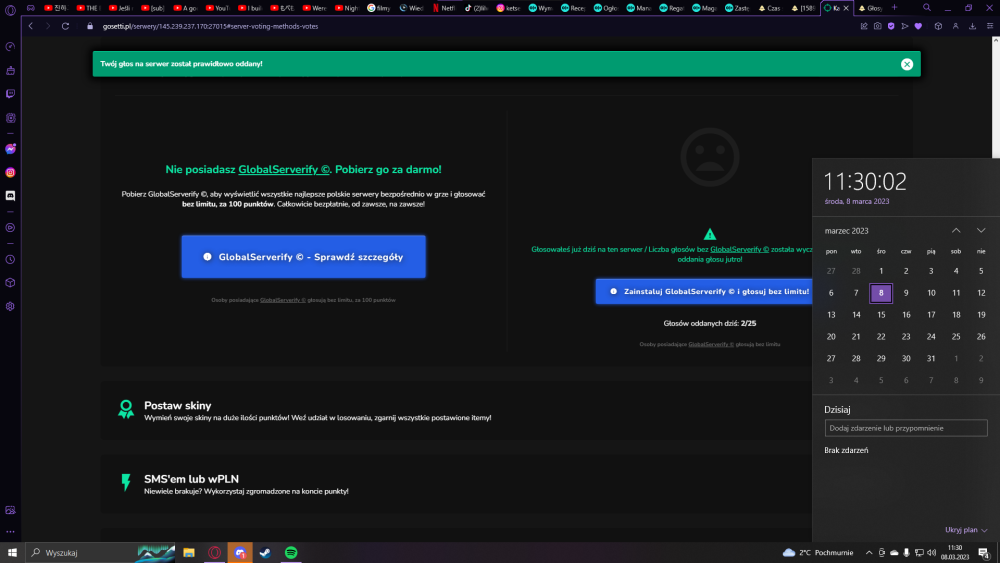Viewport: 1000px width, 563px height.
Task: Open the downloads icon in toolbar
Action: pyautogui.click(x=973, y=26)
